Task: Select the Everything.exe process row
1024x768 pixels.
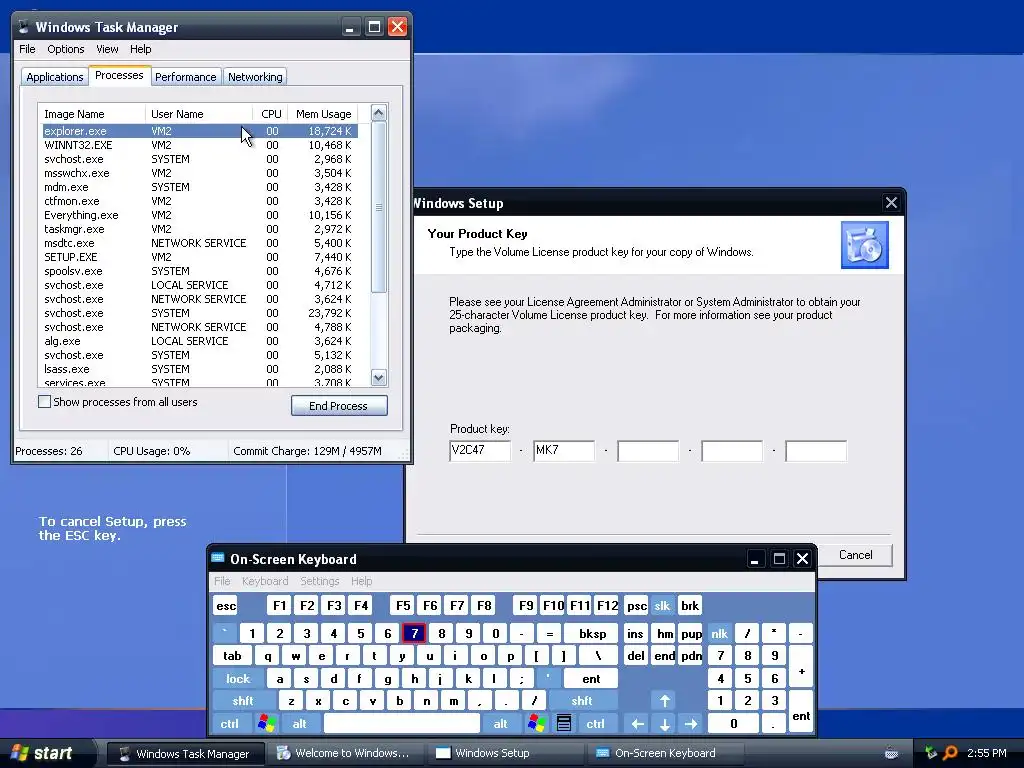Action: 200,215
